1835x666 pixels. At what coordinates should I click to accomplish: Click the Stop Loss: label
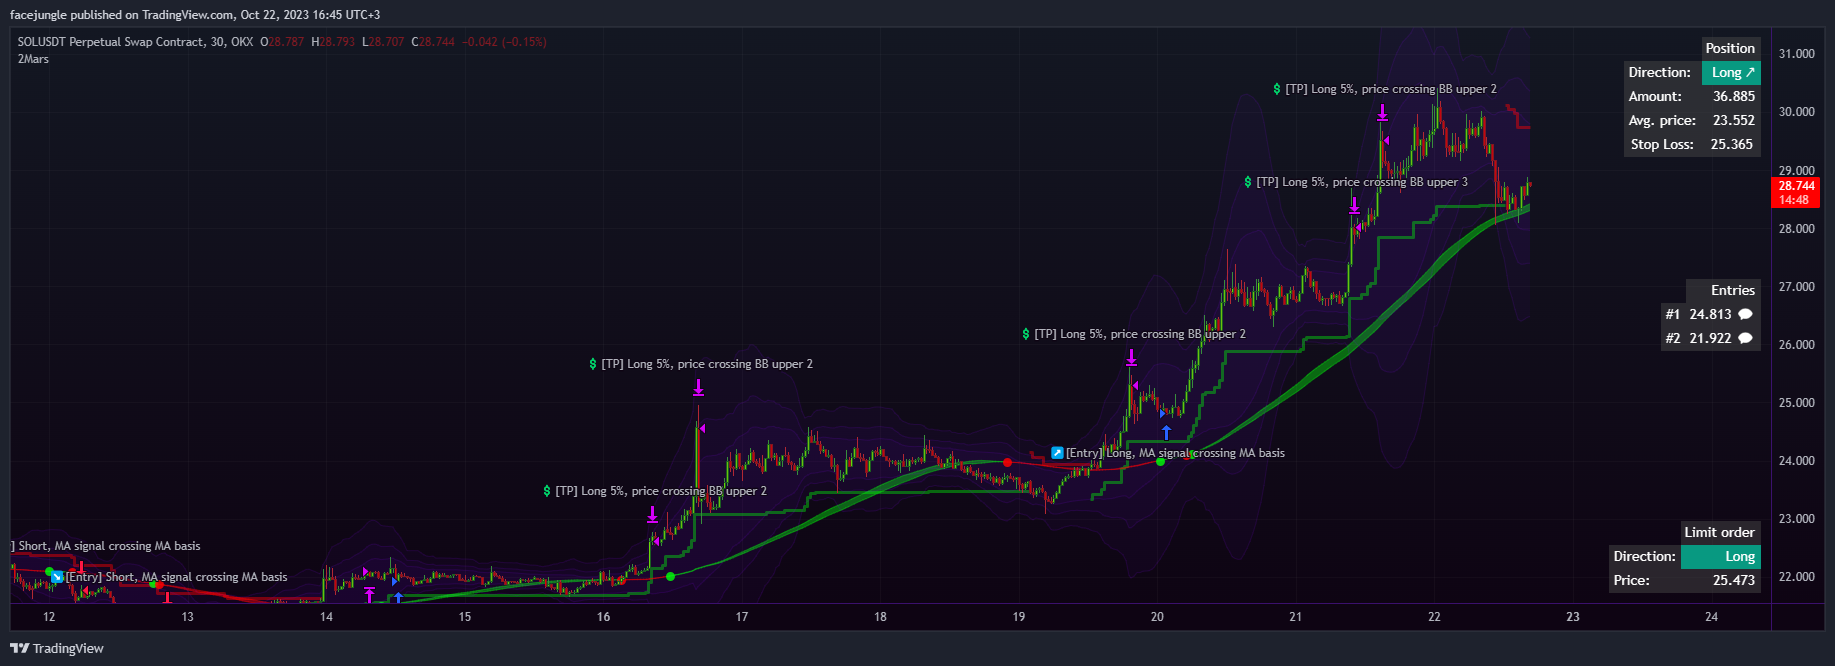1662,144
